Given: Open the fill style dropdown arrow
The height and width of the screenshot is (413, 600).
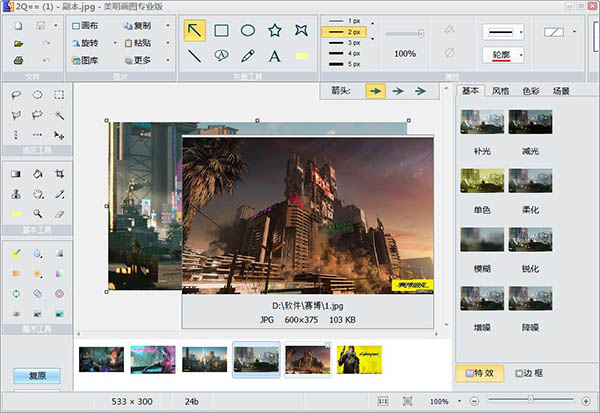Looking at the screenshot, I should [574, 32].
